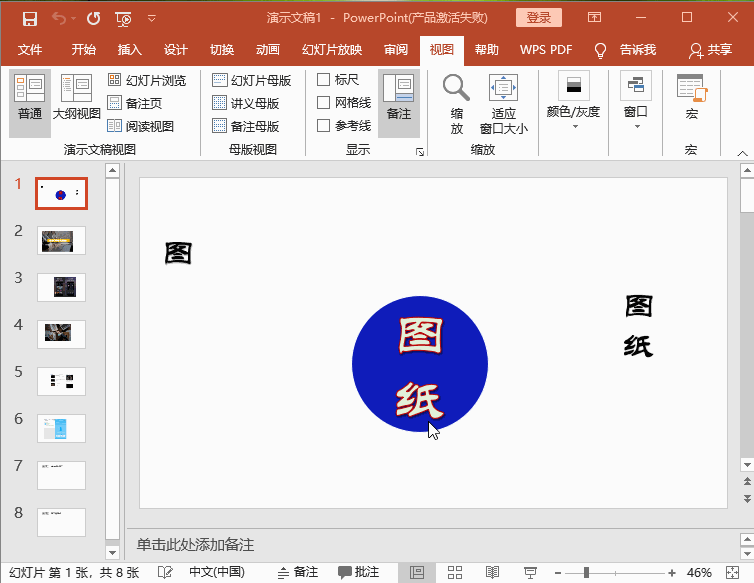Switch to the 设计 tab
This screenshot has width=754, height=583.
pyautogui.click(x=176, y=50)
